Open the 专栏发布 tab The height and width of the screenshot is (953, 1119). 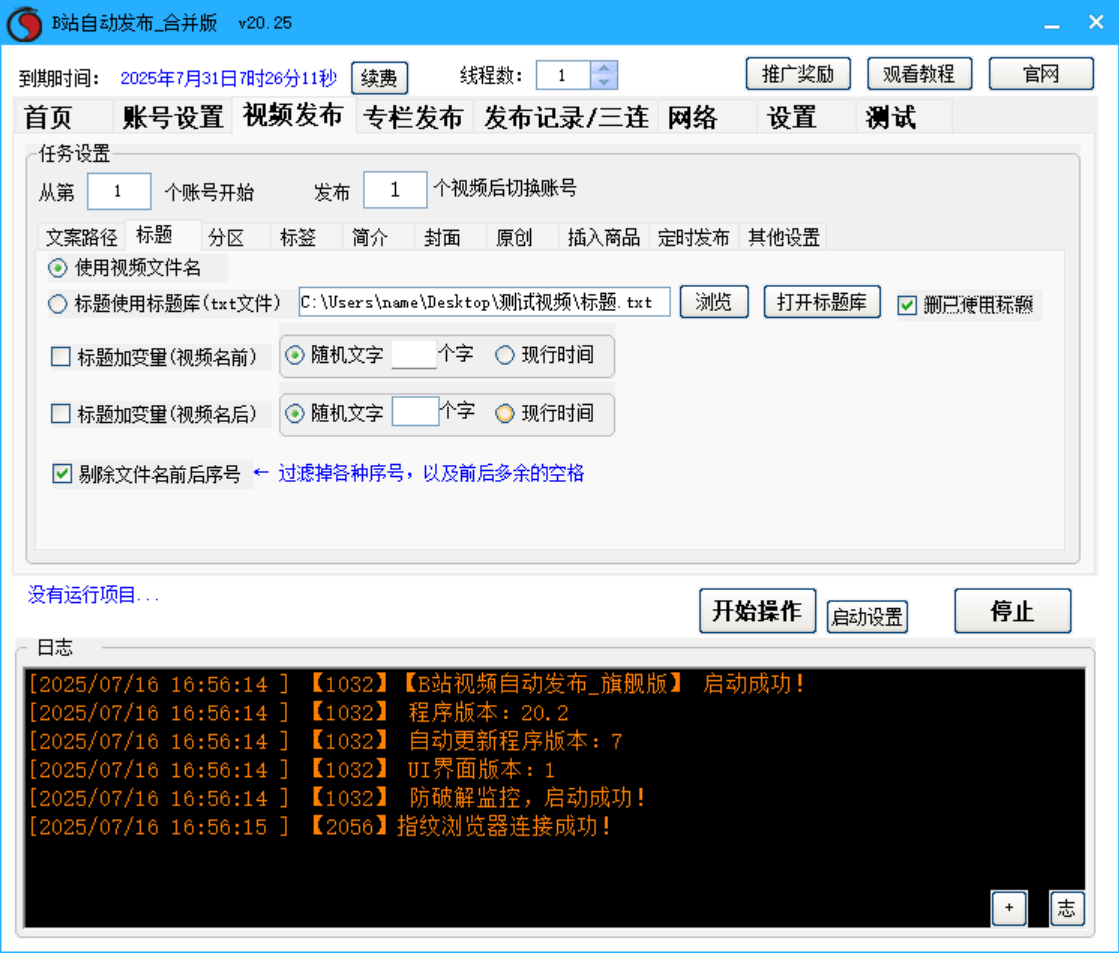pyautogui.click(x=413, y=118)
